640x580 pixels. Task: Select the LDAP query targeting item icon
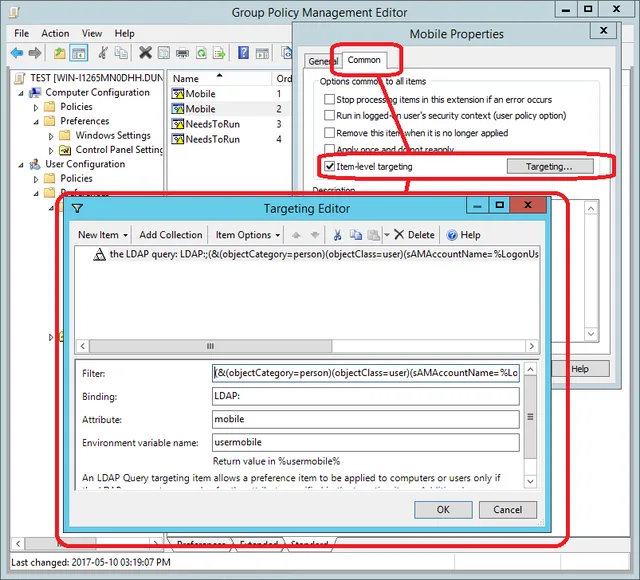click(99, 254)
